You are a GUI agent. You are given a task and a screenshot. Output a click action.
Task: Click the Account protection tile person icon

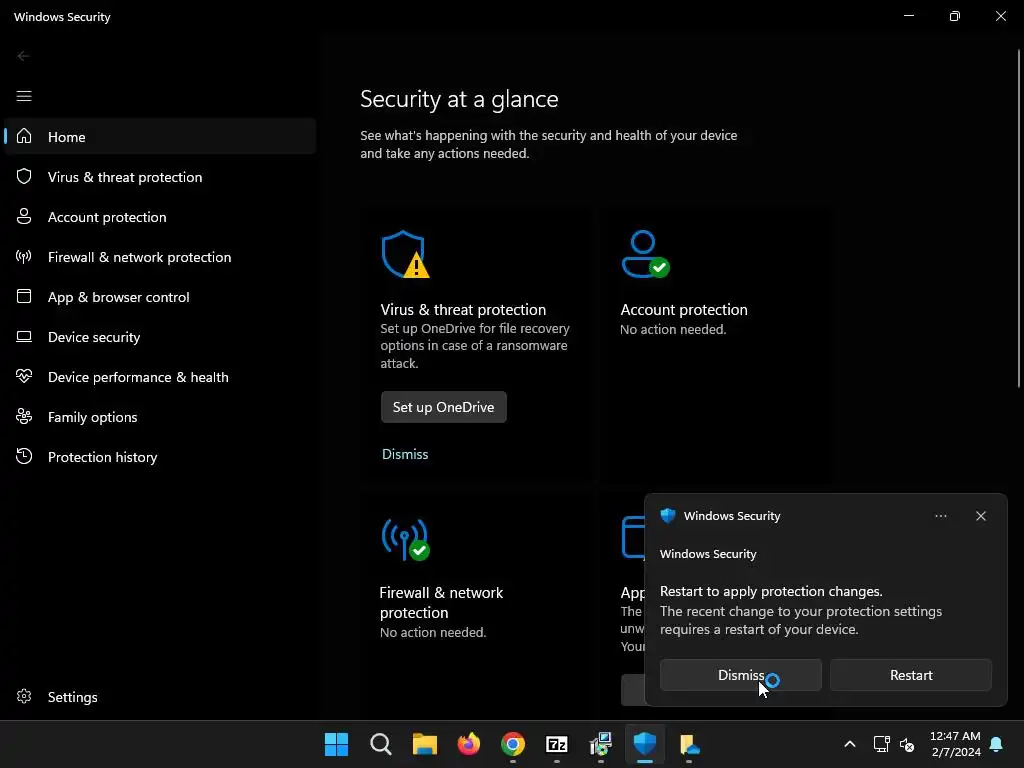tap(645, 254)
